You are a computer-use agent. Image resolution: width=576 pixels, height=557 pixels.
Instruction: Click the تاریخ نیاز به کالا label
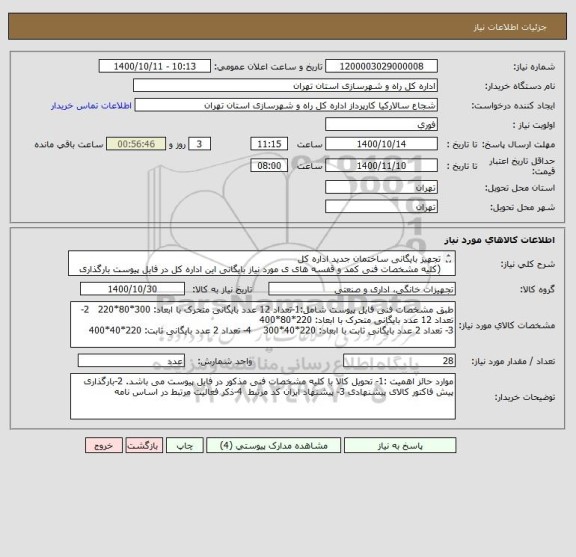223,290
